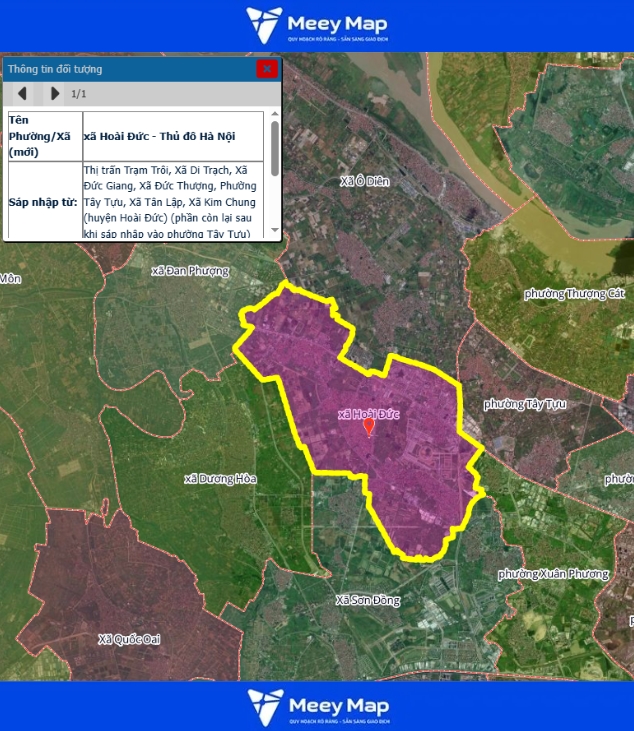Select the xã Đan Phượng map label

[190, 271]
